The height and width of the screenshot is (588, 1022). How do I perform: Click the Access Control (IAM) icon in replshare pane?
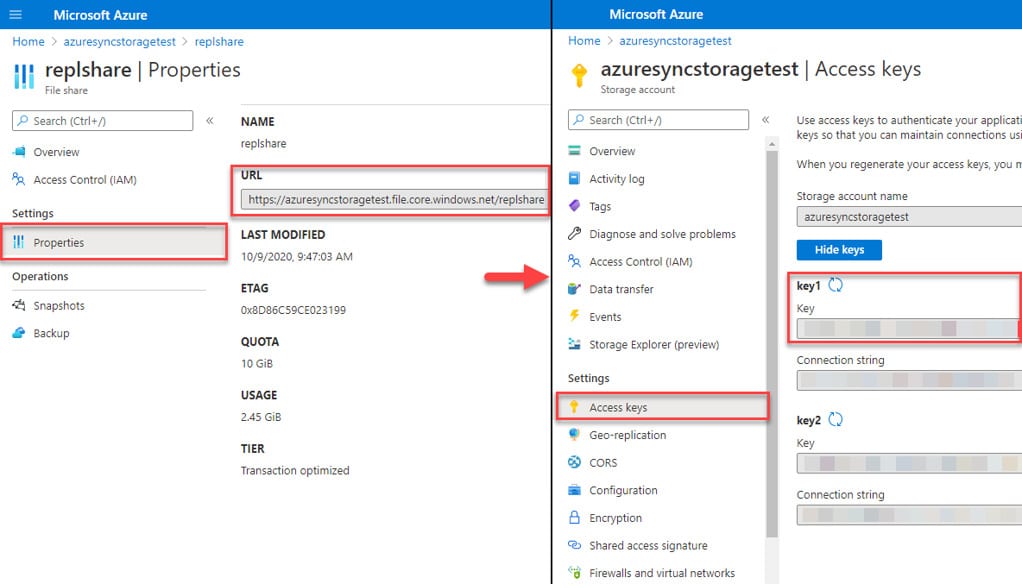point(19,179)
